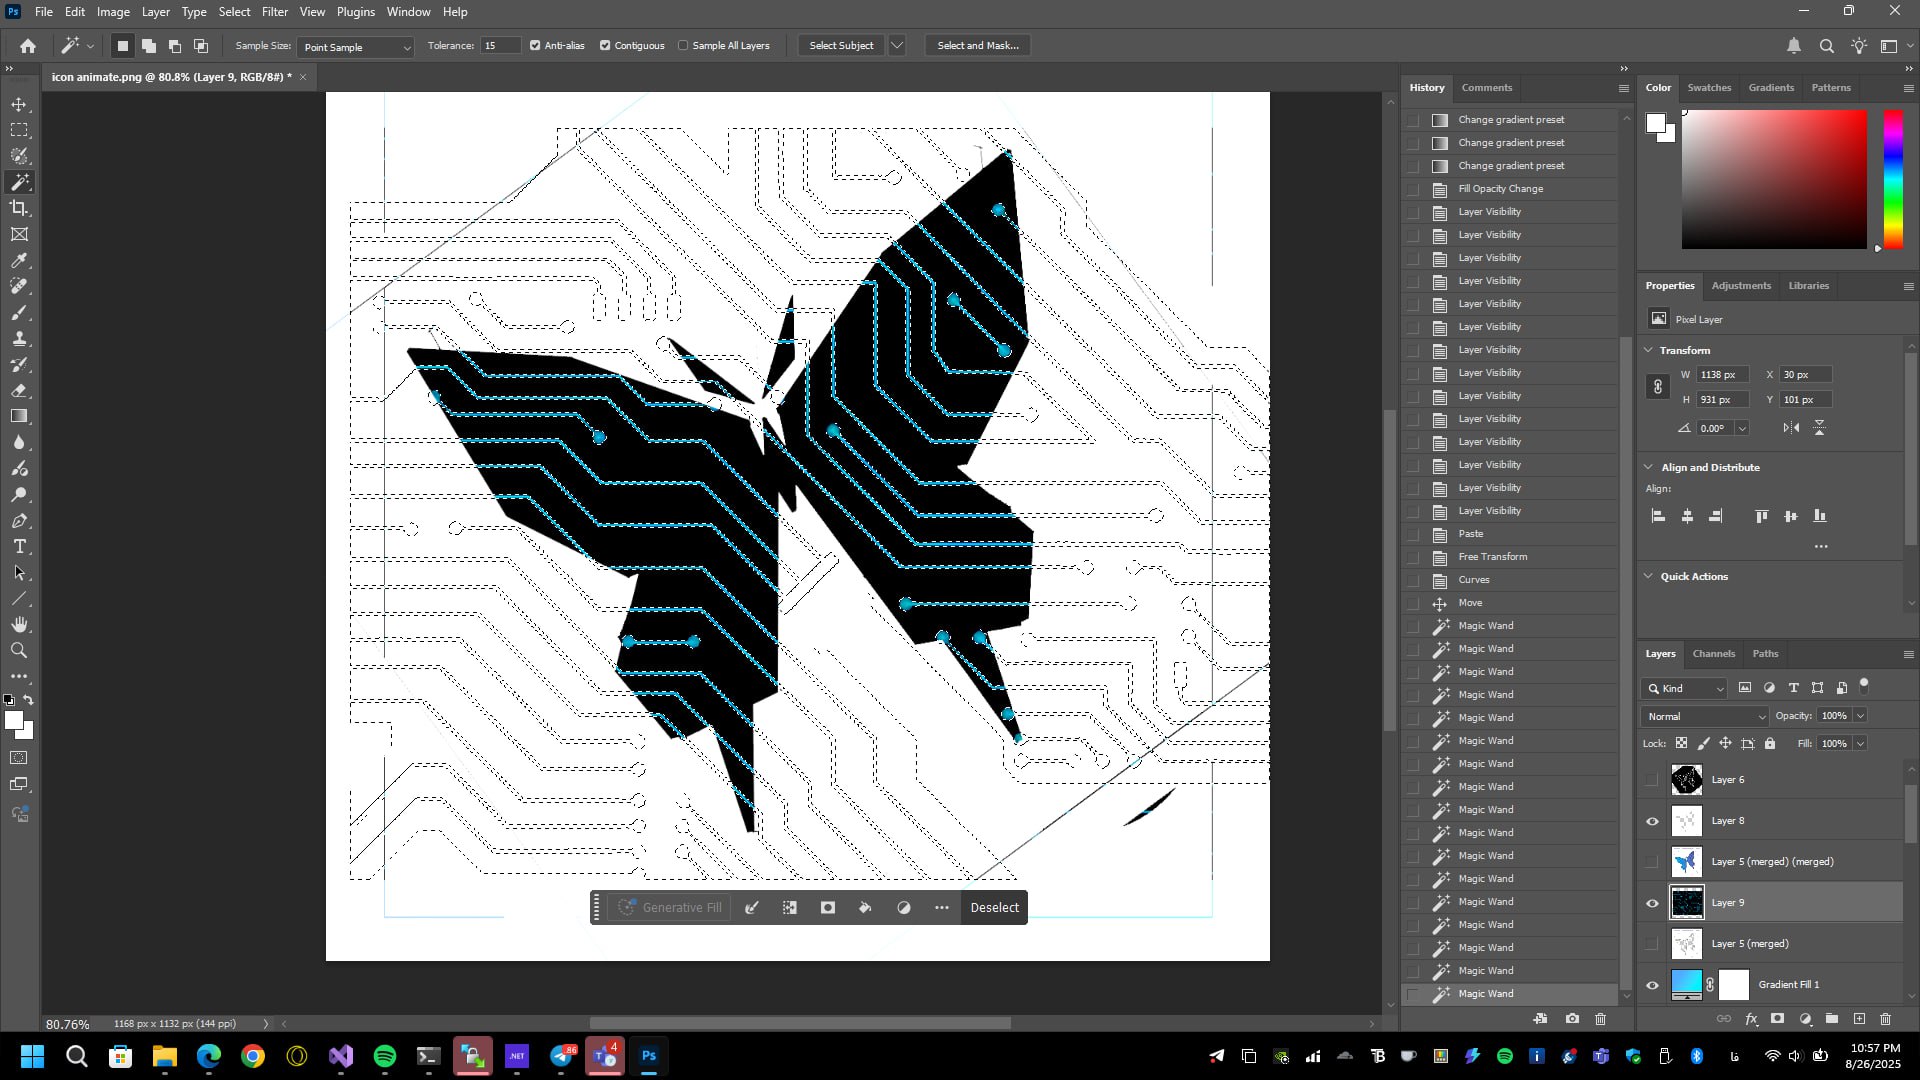This screenshot has height=1080, width=1920.
Task: Collapse the Align and Distribute section
Action: click(x=1649, y=467)
